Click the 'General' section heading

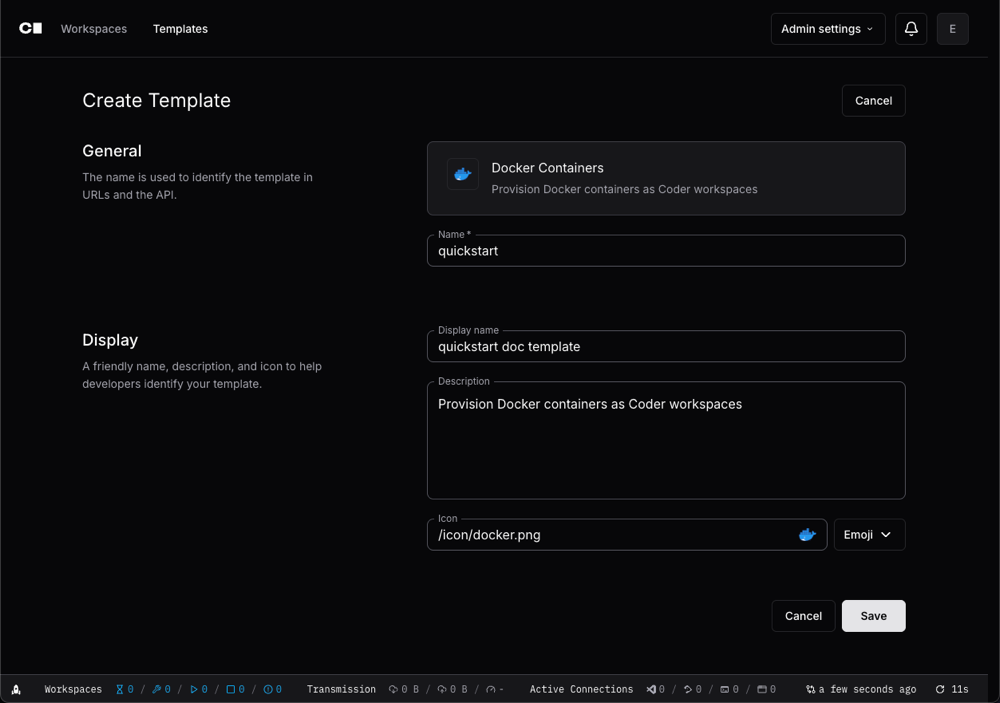[x=112, y=151]
